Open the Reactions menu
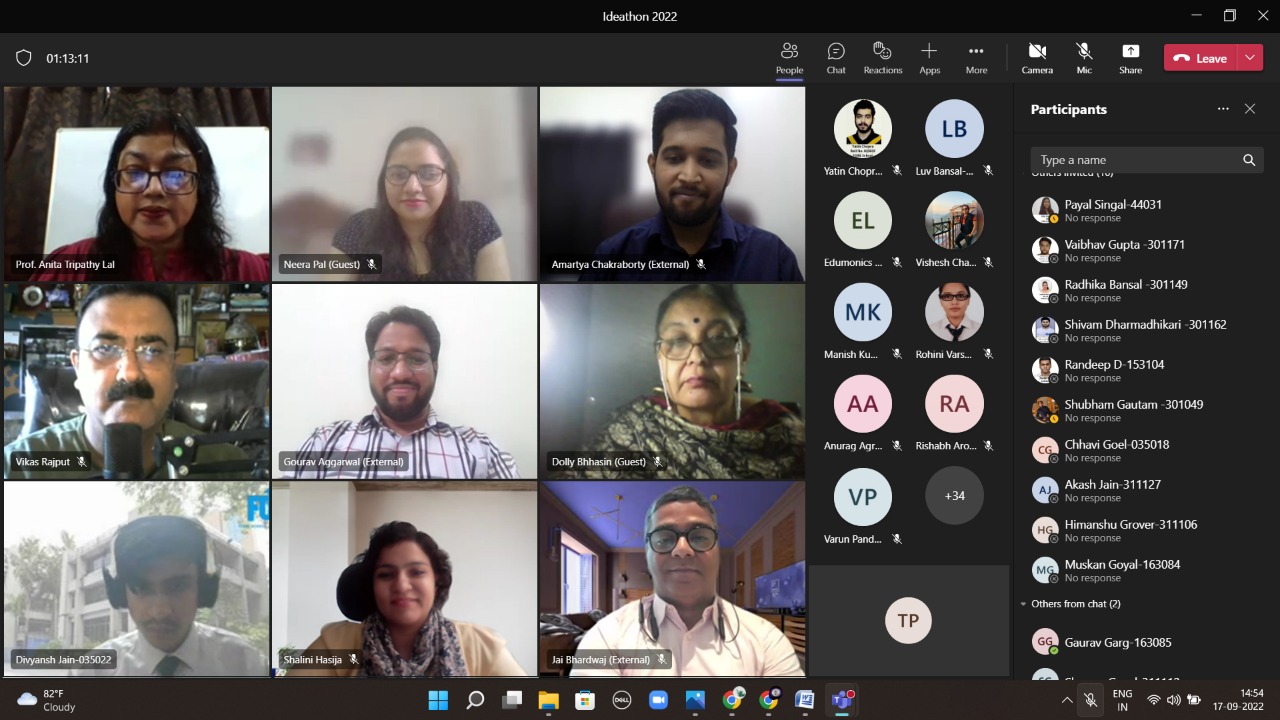 [x=882, y=58]
